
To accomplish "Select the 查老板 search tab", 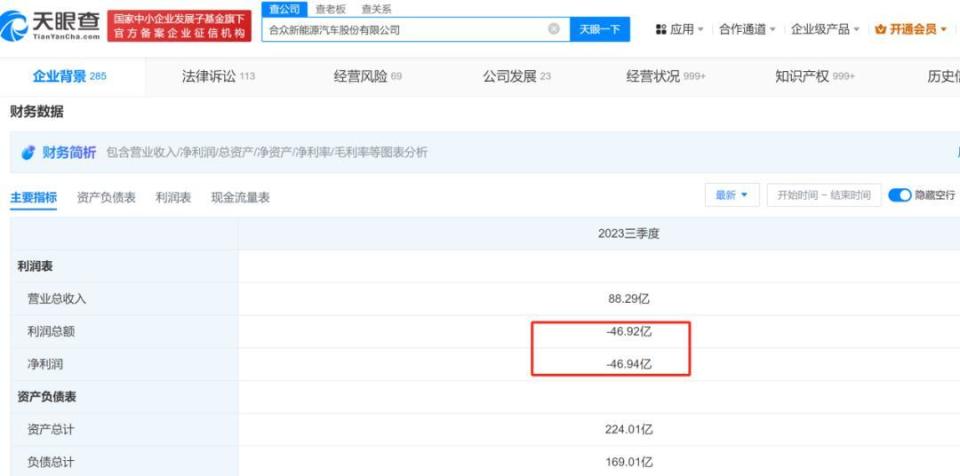I will pyautogui.click(x=331, y=9).
